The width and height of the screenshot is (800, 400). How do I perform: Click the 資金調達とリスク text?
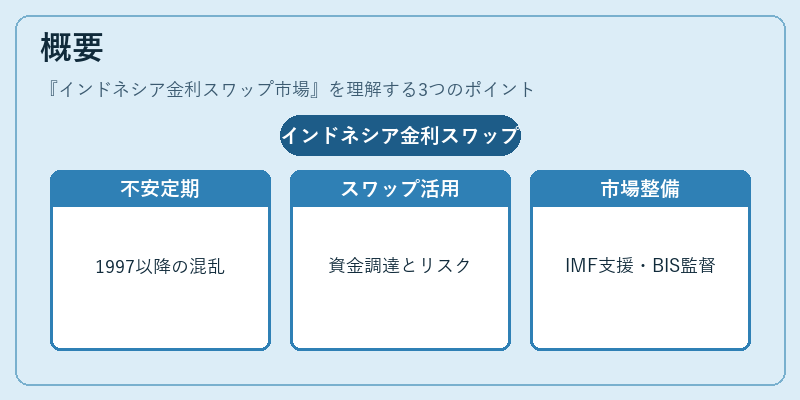(x=400, y=266)
